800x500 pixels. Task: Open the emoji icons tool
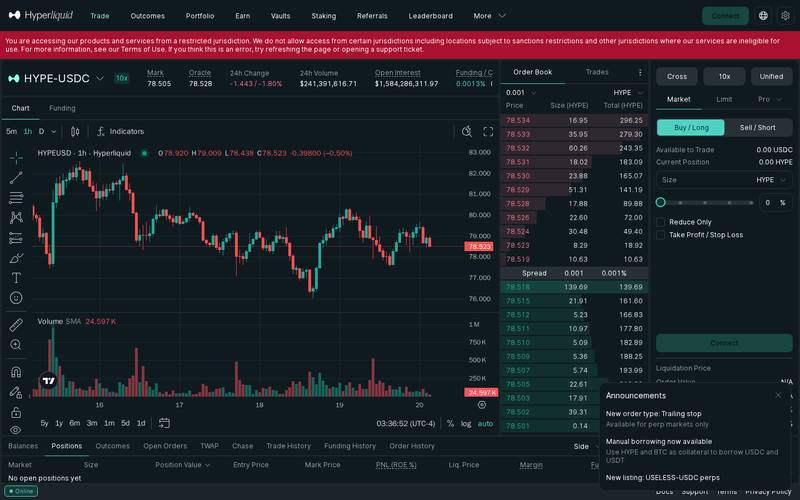(16, 297)
